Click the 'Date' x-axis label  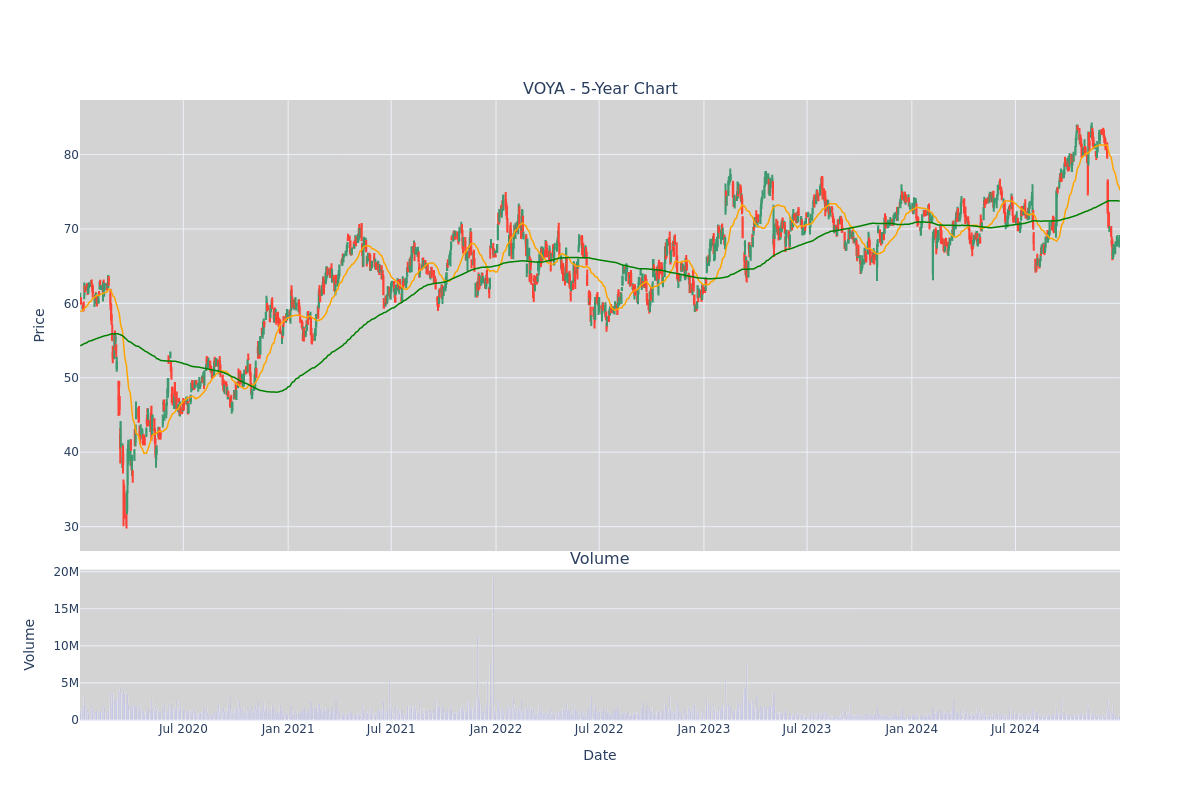pyautogui.click(x=600, y=756)
